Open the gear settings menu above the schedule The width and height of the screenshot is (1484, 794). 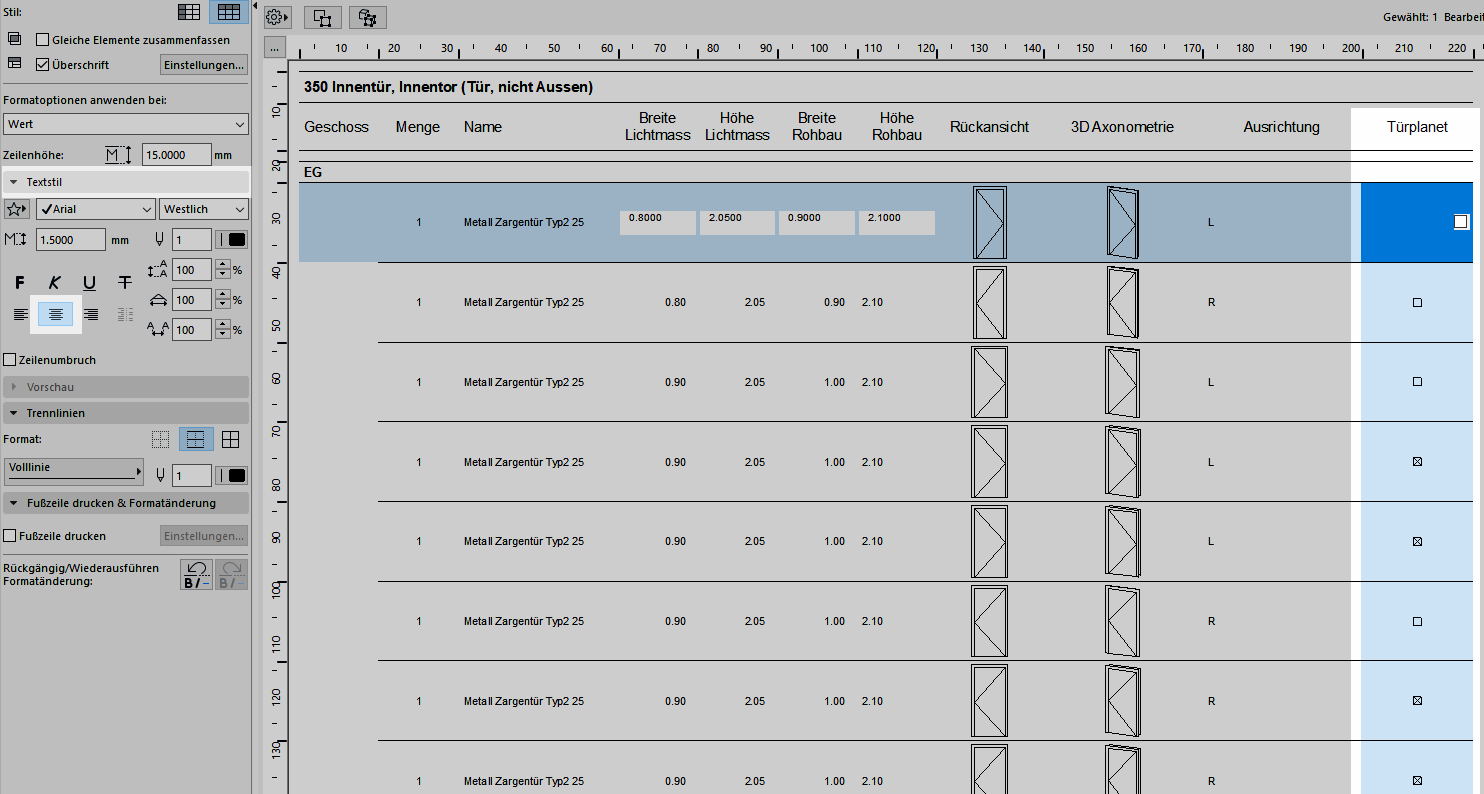[x=277, y=17]
